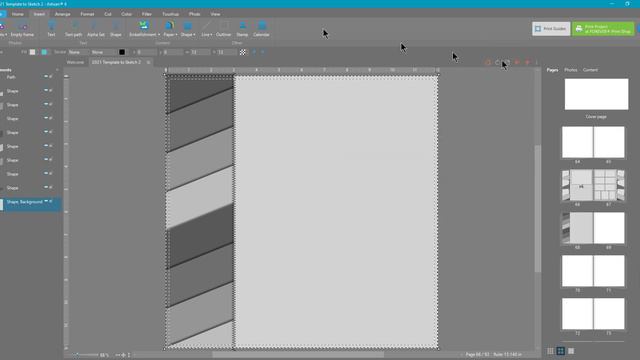Screen dimensions: 640x360
Task: Toggle visibility of the Path layer
Action: [46, 76]
